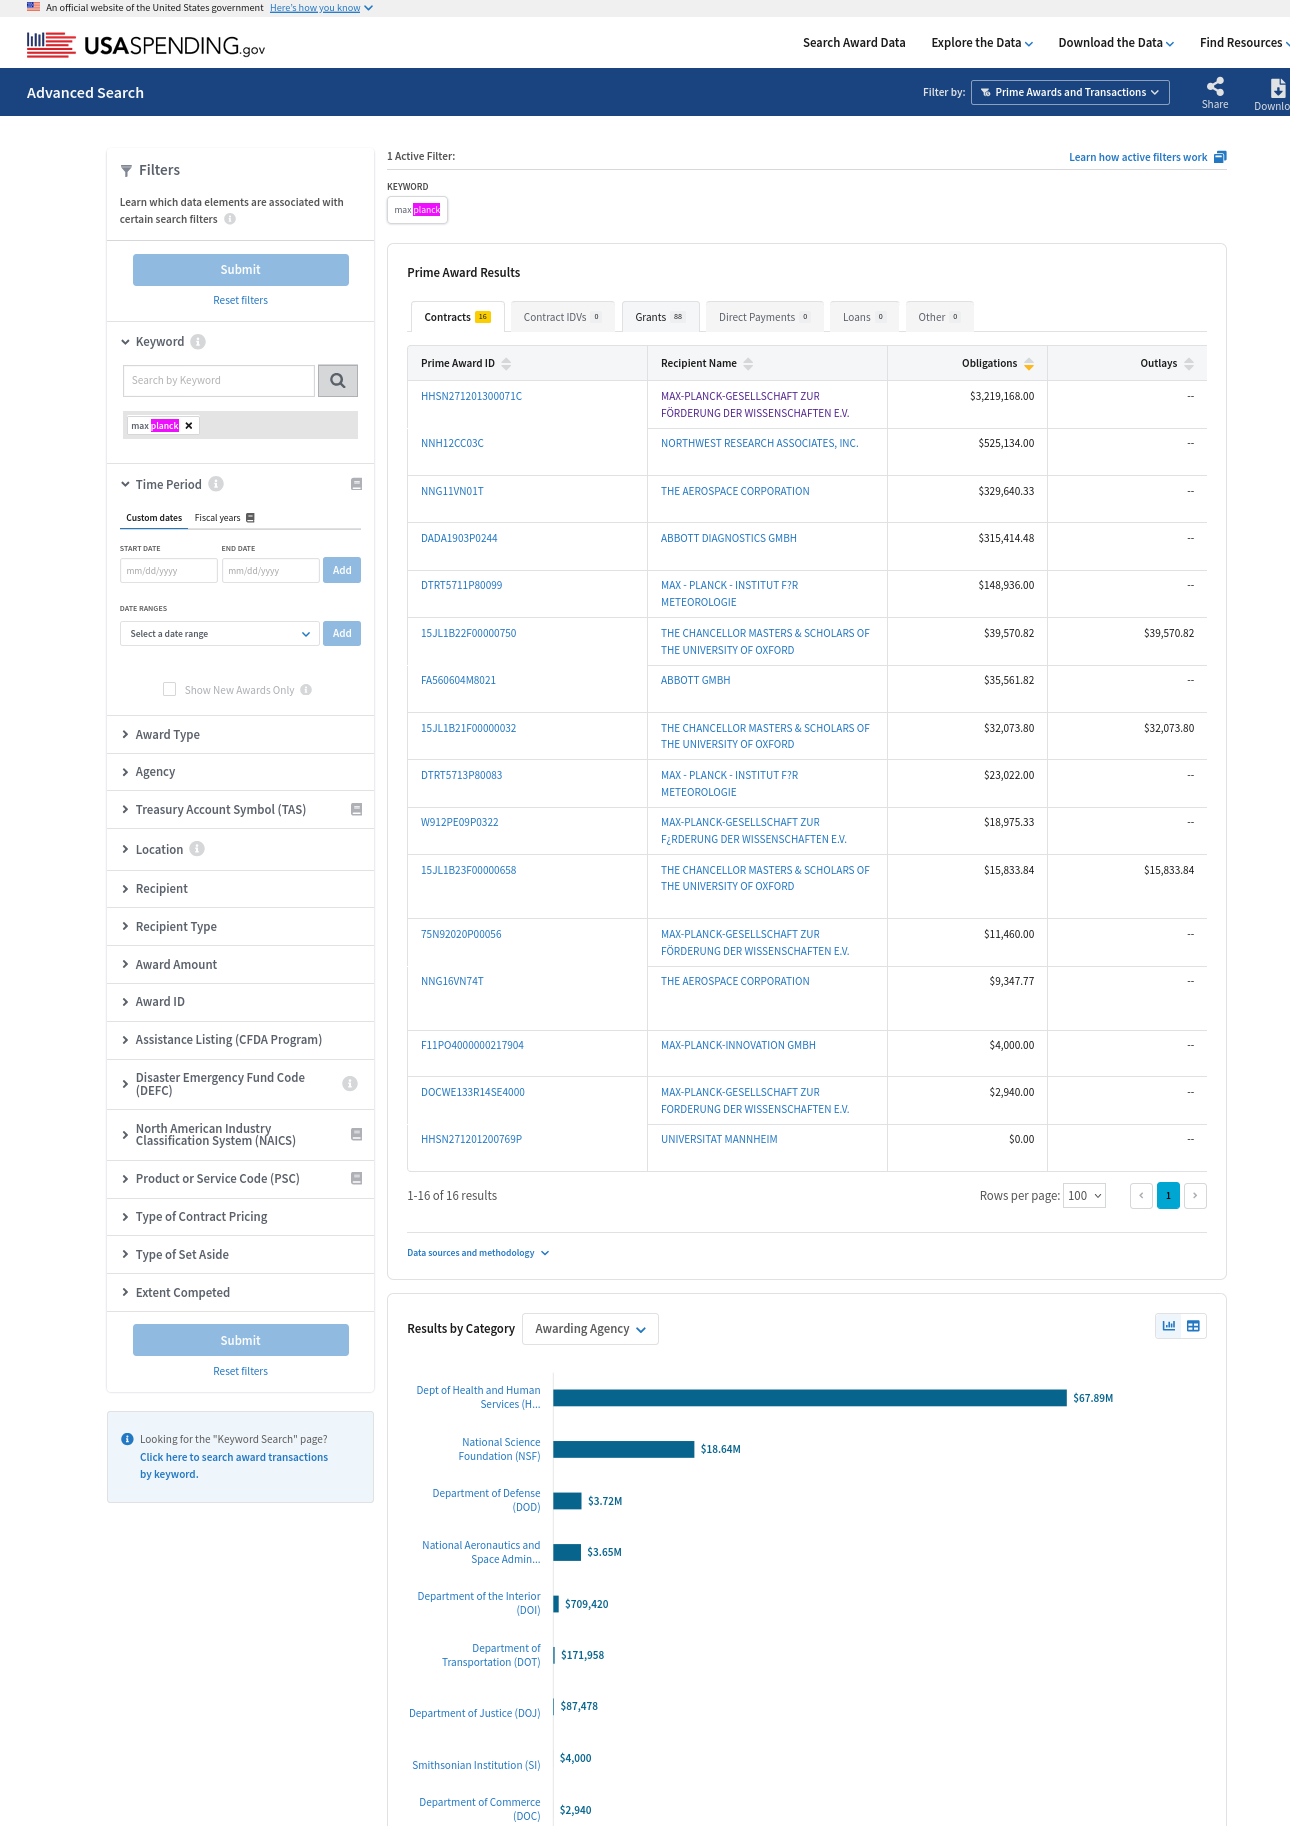Collapse the Keyword filter section
The height and width of the screenshot is (1827, 1290).
pyautogui.click(x=126, y=342)
